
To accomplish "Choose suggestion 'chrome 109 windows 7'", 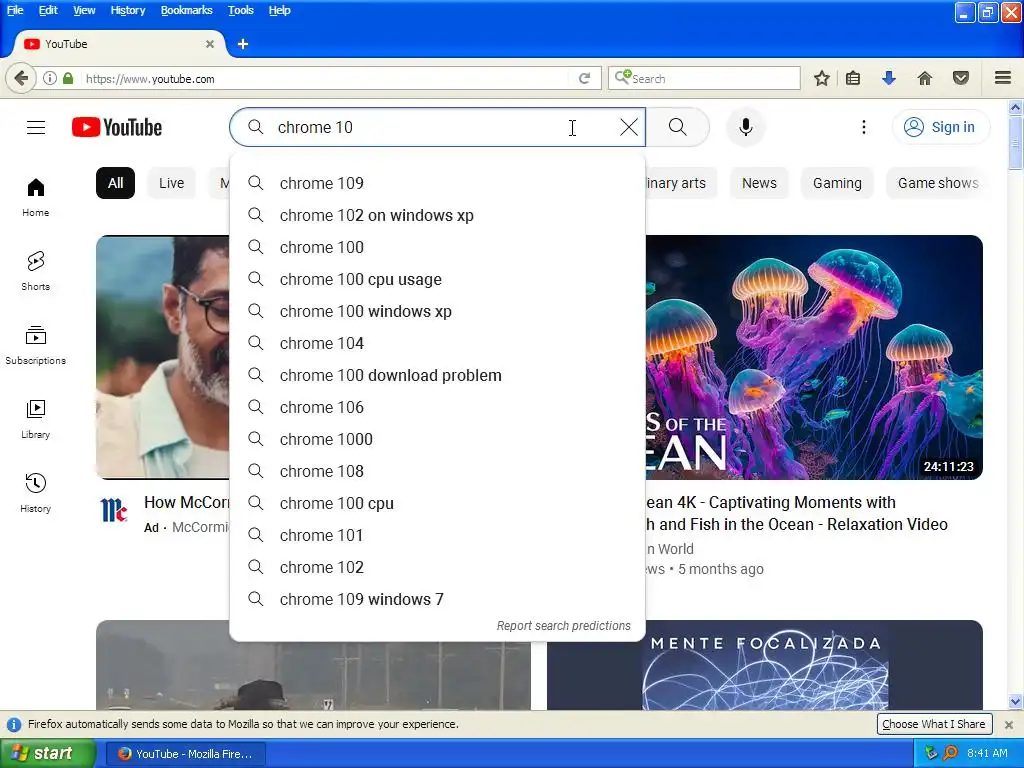I will (x=438, y=599).
